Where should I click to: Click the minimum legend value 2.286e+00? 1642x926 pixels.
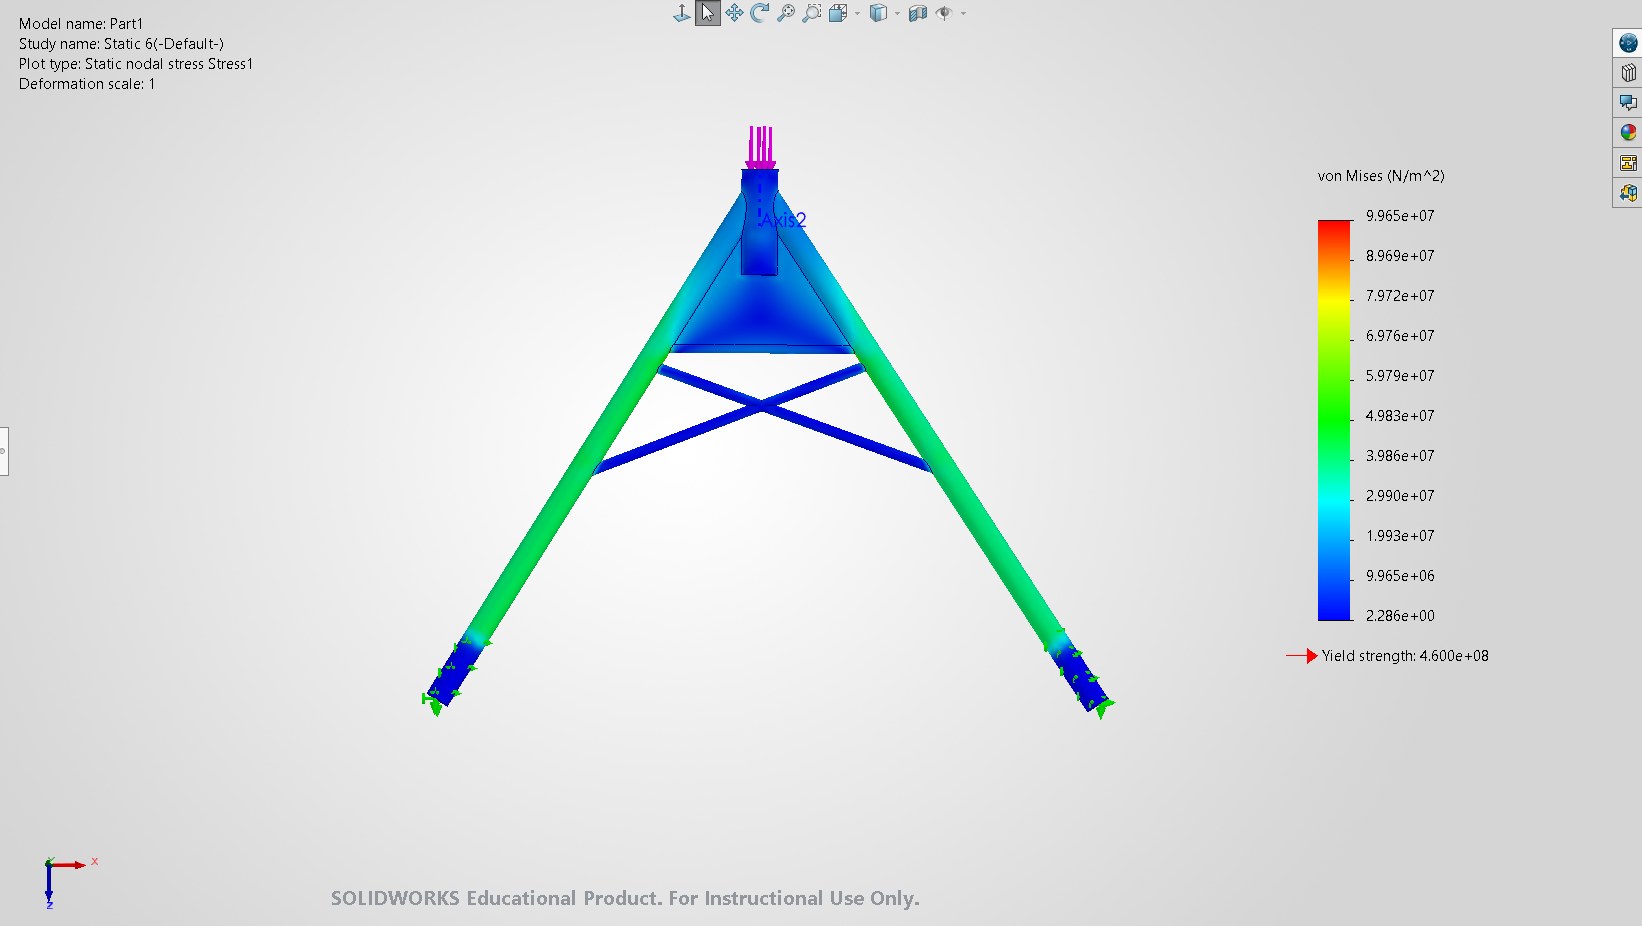[x=1400, y=616]
